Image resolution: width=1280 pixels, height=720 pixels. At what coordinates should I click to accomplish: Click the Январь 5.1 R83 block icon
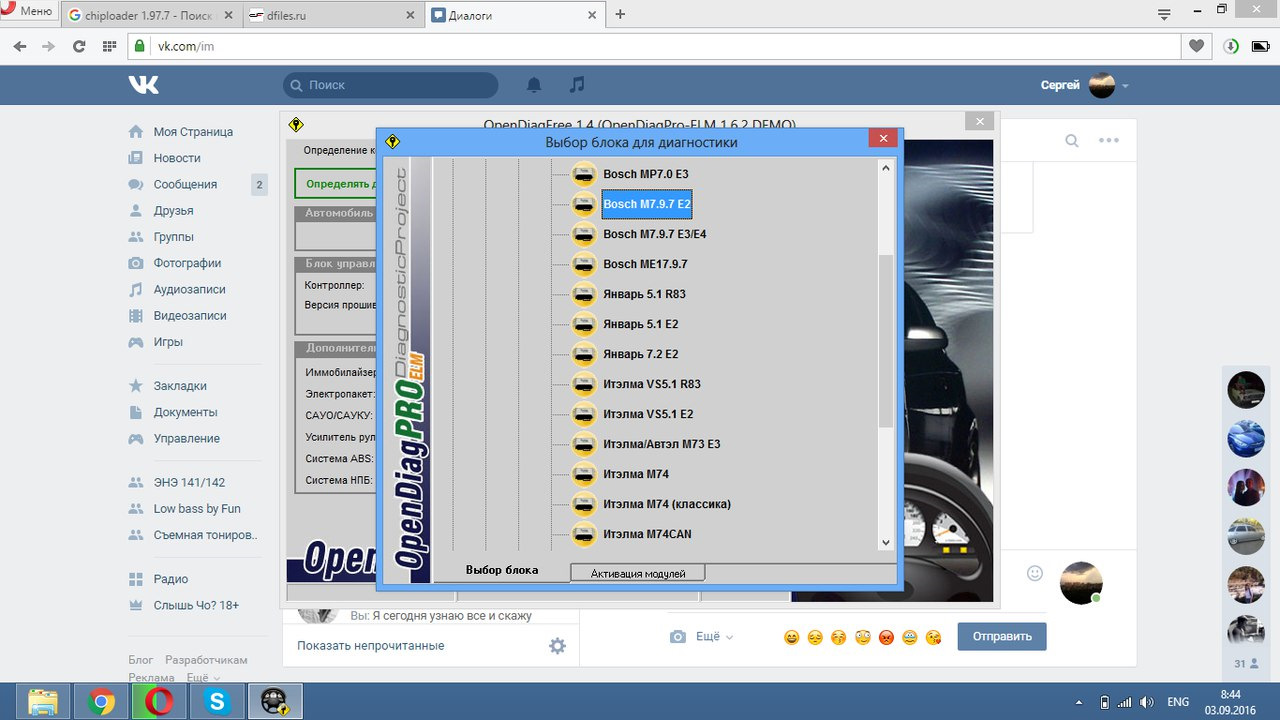[584, 294]
